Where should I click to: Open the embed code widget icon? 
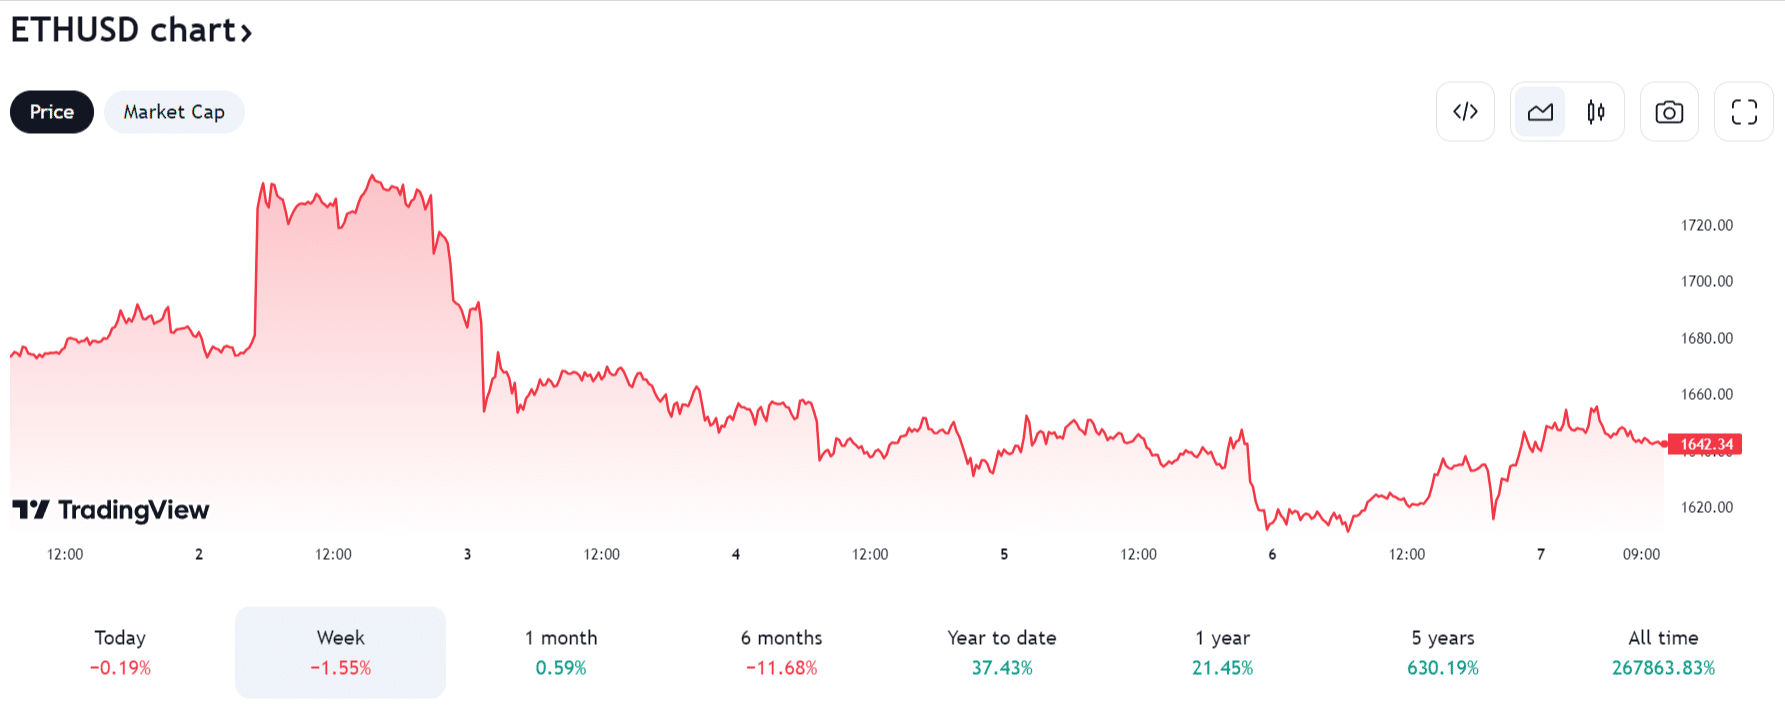[x=1465, y=112]
